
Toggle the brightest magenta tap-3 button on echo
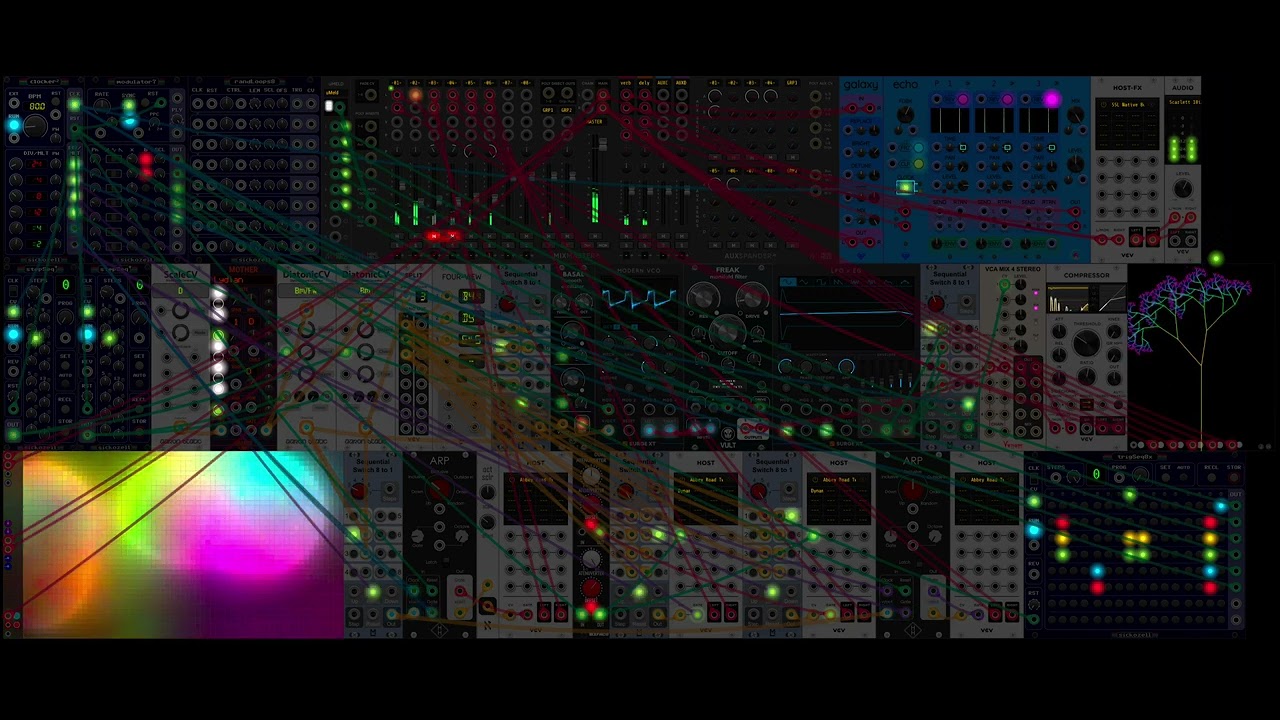click(x=1051, y=100)
